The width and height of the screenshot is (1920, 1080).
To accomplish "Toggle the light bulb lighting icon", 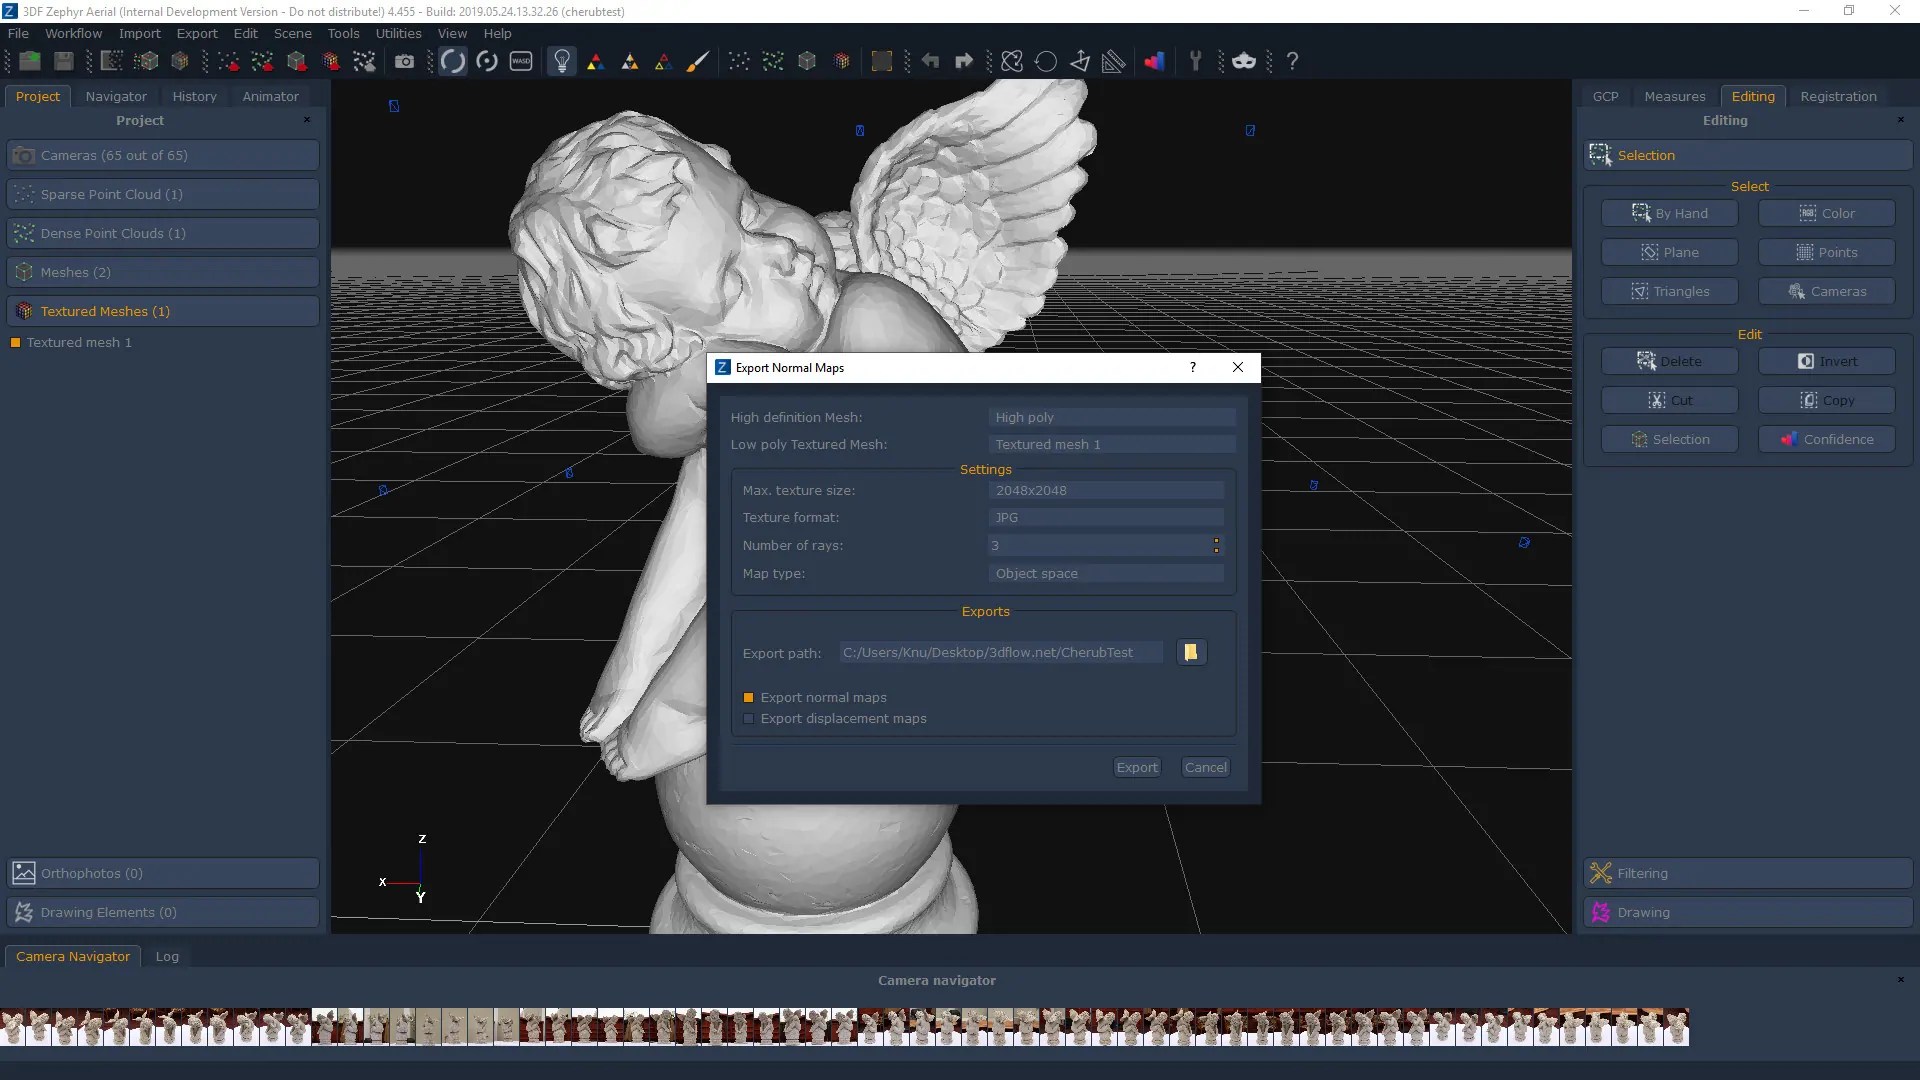I will coord(562,62).
